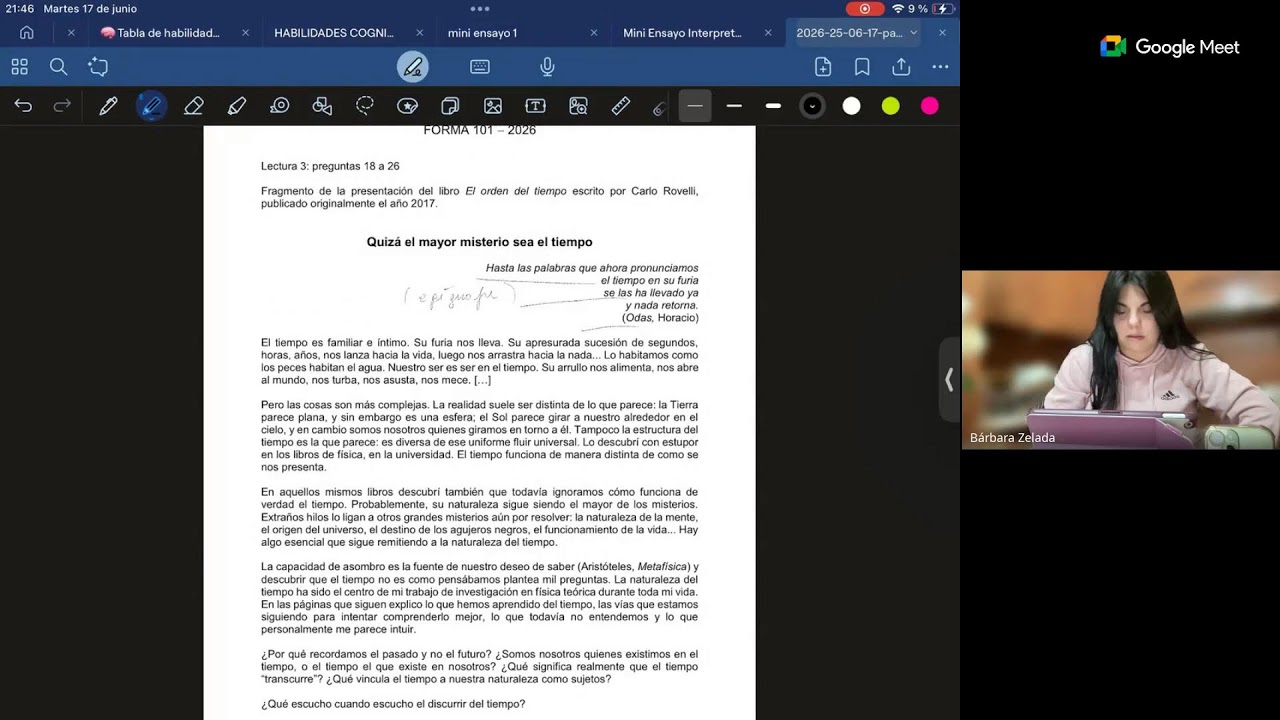Select Bárbara Zelada's video tile
The image size is (1280, 720).
click(x=1121, y=360)
